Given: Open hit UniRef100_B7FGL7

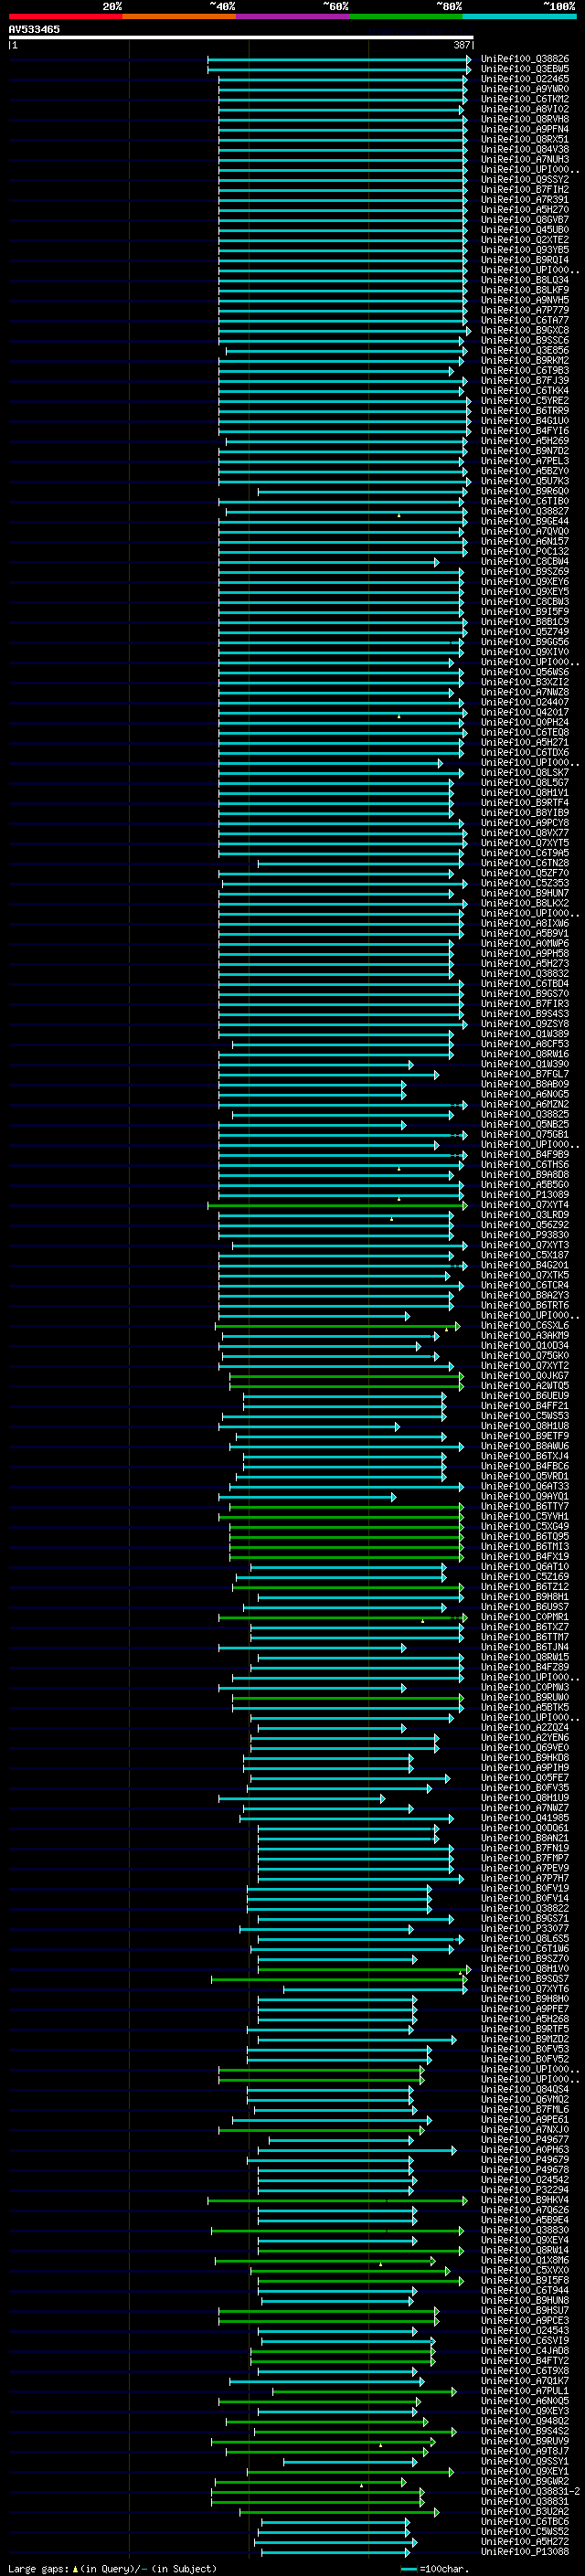Looking at the screenshot, I should click(x=524, y=1074).
